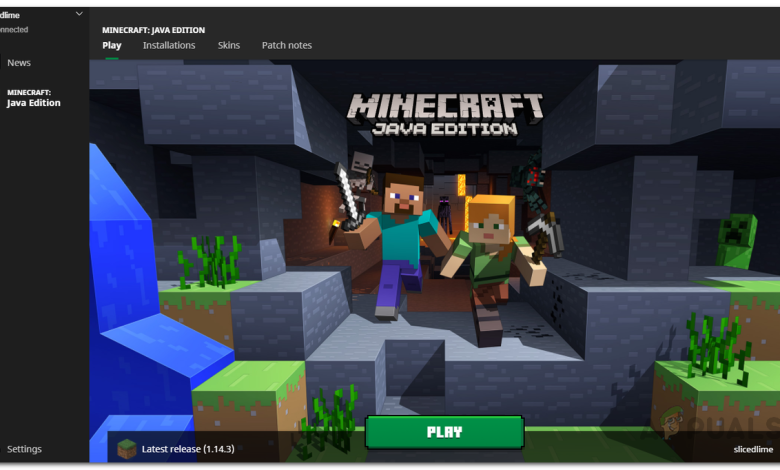Screen dimensions: 780x470
Task: Open Settings in the sidebar
Action: click(24, 449)
